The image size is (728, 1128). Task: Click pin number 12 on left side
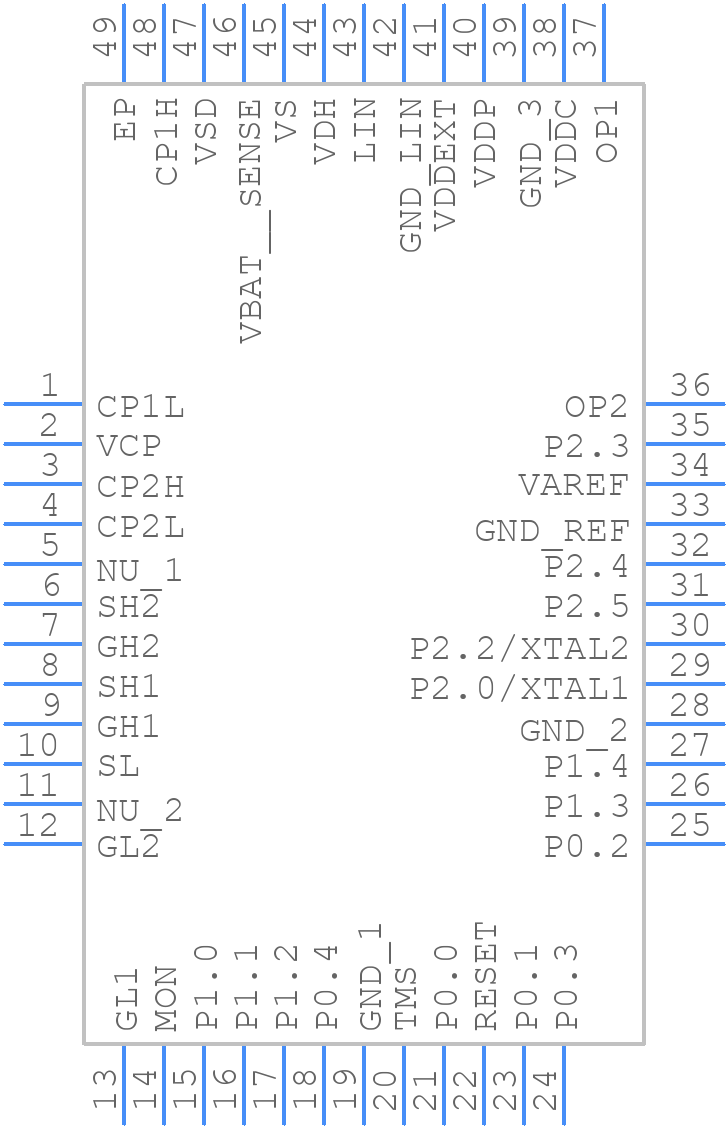click(38, 825)
